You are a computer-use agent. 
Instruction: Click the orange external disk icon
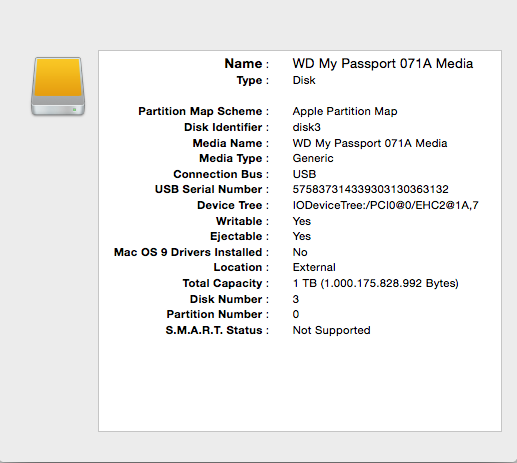pyautogui.click(x=58, y=86)
